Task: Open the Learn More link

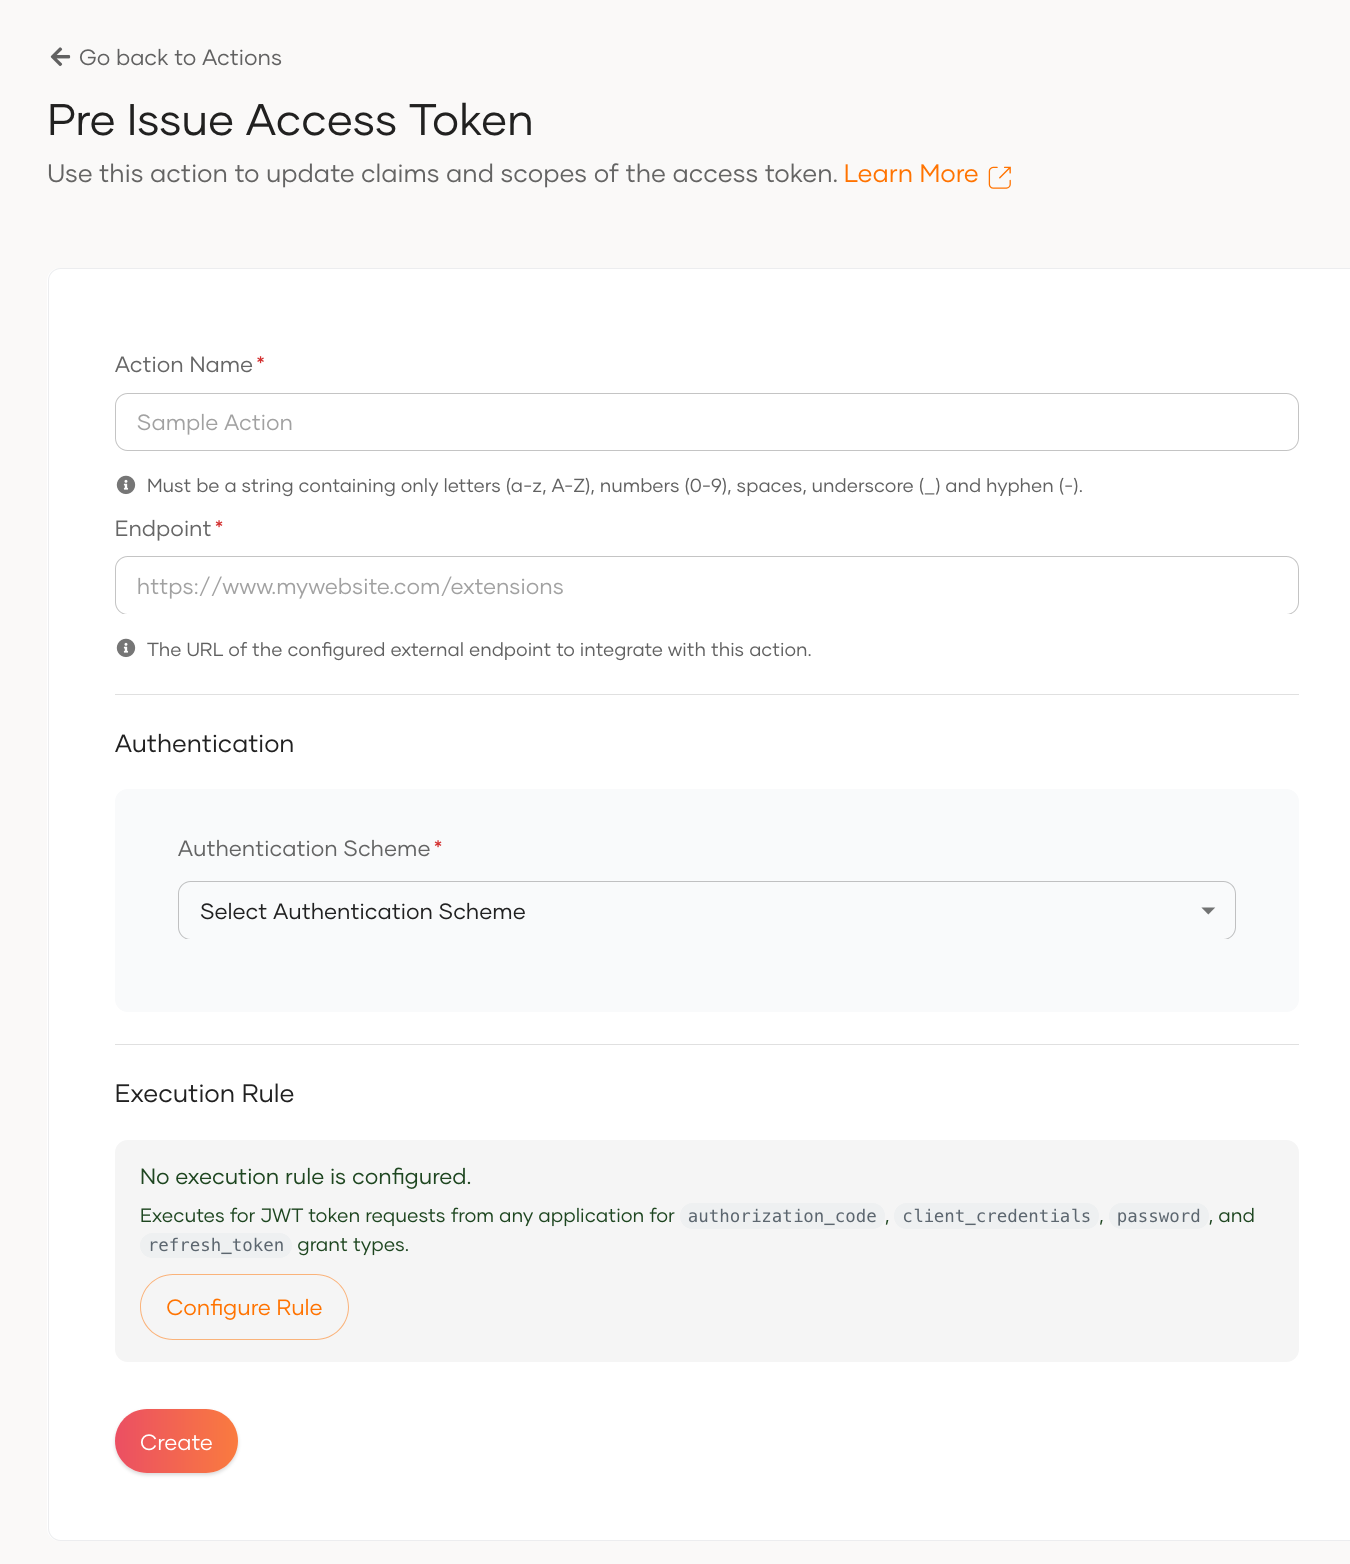Action: (x=911, y=173)
